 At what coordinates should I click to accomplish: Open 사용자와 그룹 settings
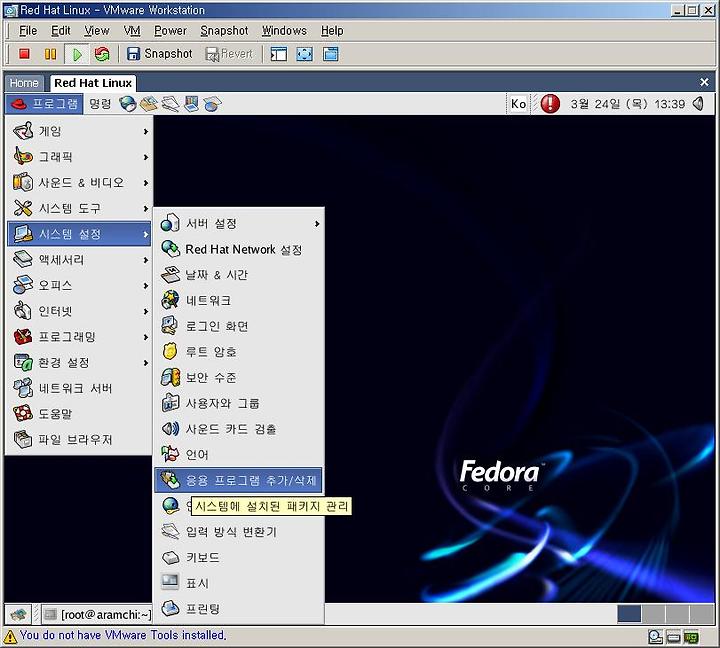[x=239, y=404]
